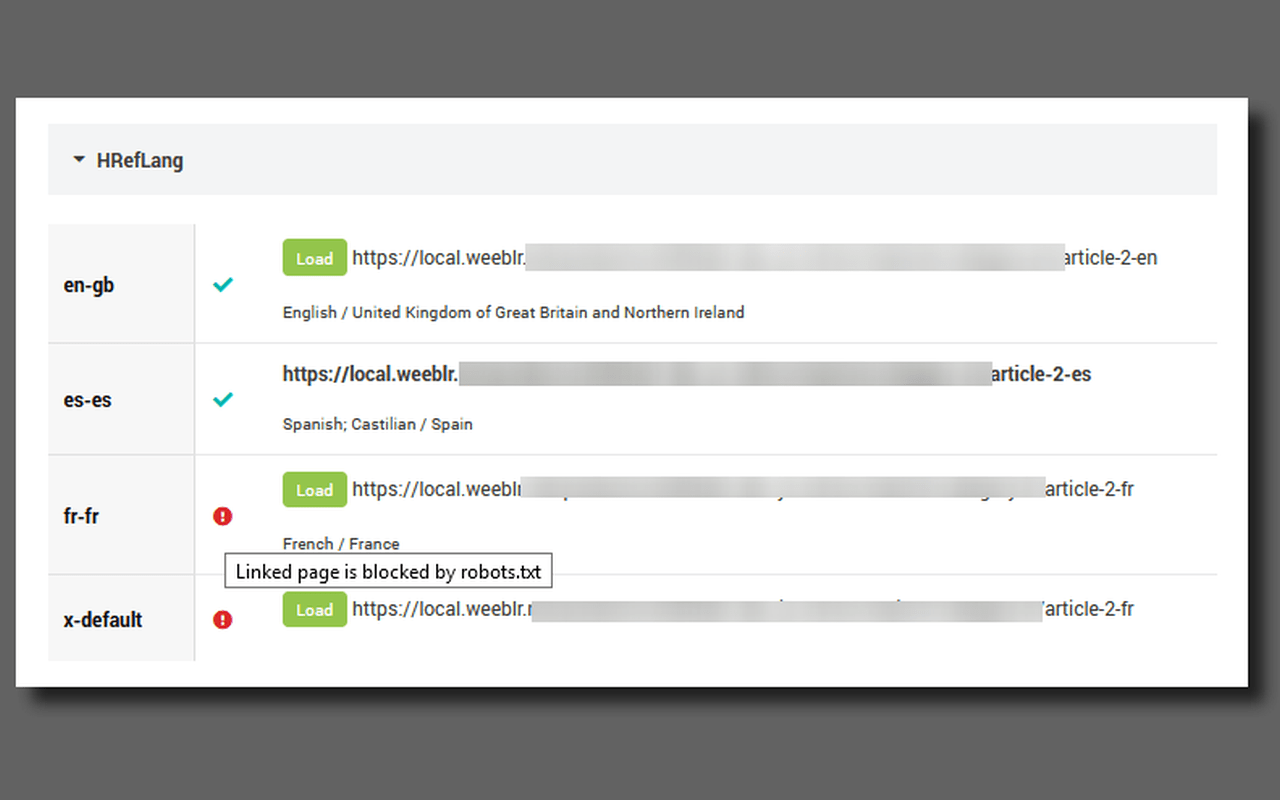
Task: Open the es-es URL ending in article-2-es
Action: [687, 375]
